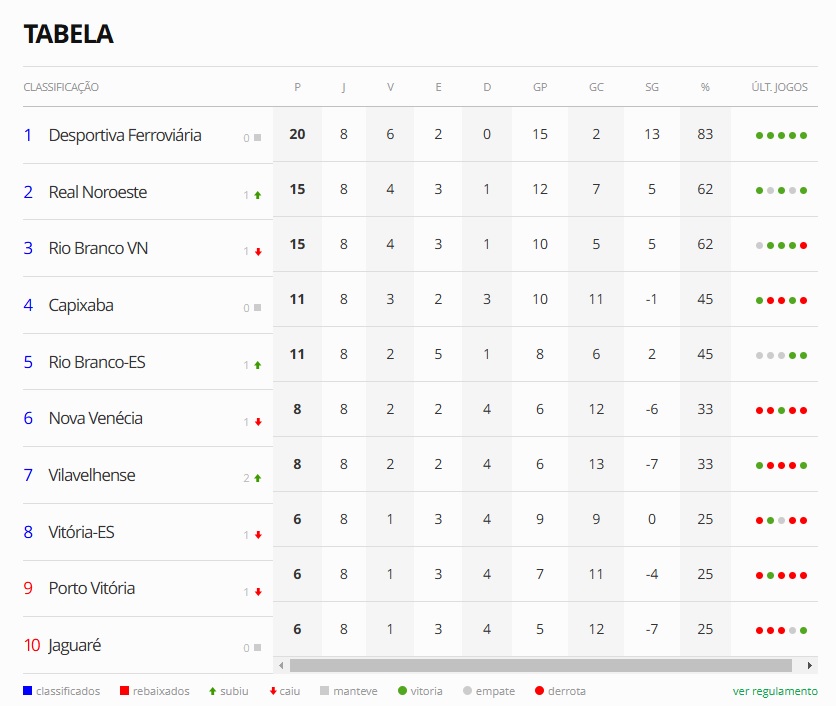Viewport: 836px width, 706px height.
Task: Click the green up arrow beside Real Noroeste
Action: coord(258,195)
